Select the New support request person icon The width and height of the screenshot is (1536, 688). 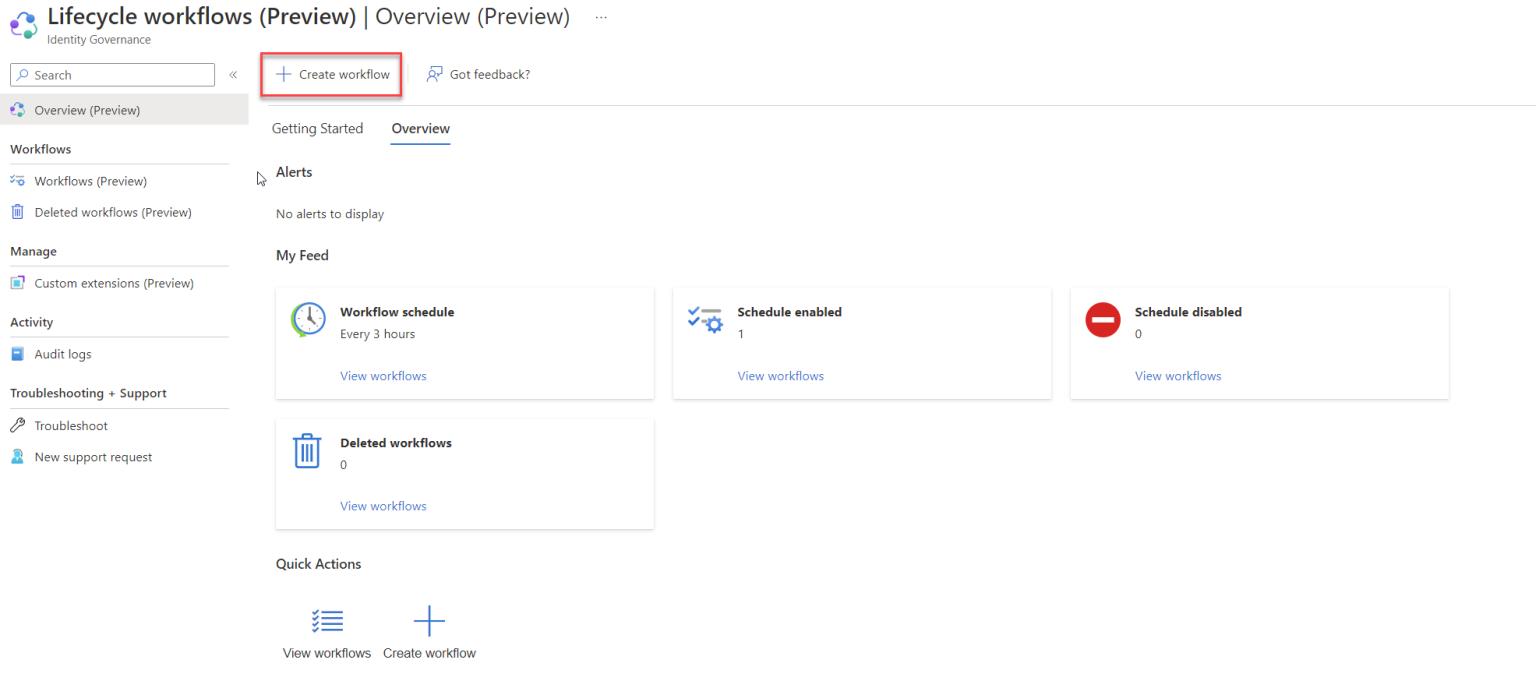tap(17, 456)
